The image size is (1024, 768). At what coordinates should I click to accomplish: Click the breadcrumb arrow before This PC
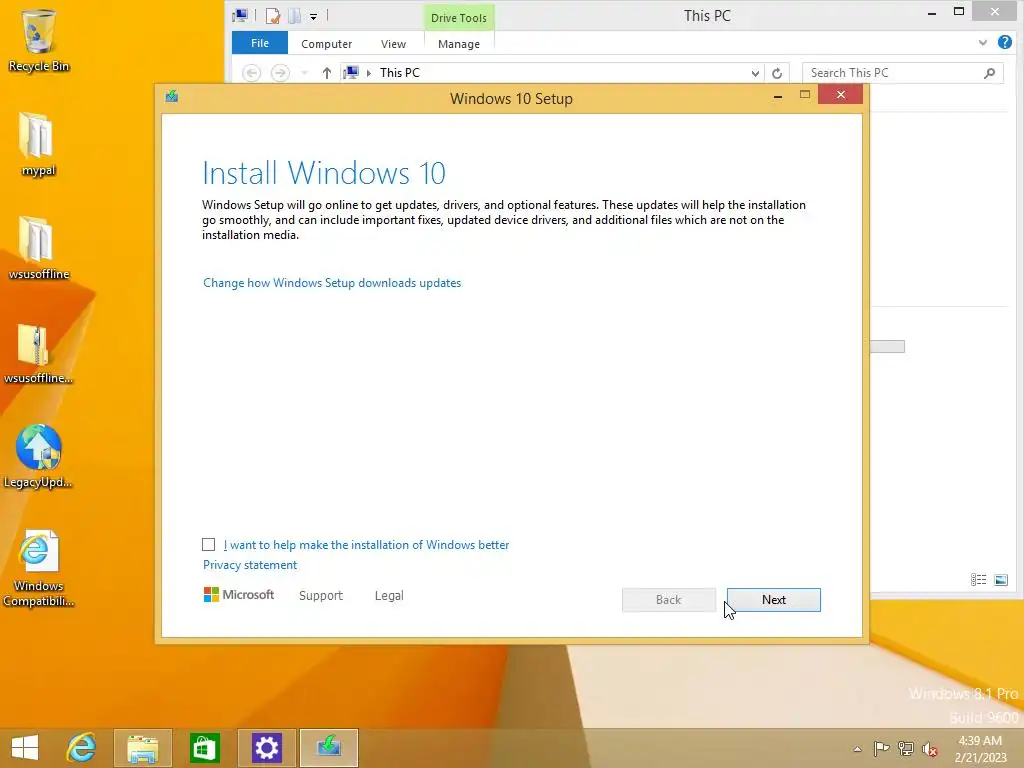click(369, 73)
